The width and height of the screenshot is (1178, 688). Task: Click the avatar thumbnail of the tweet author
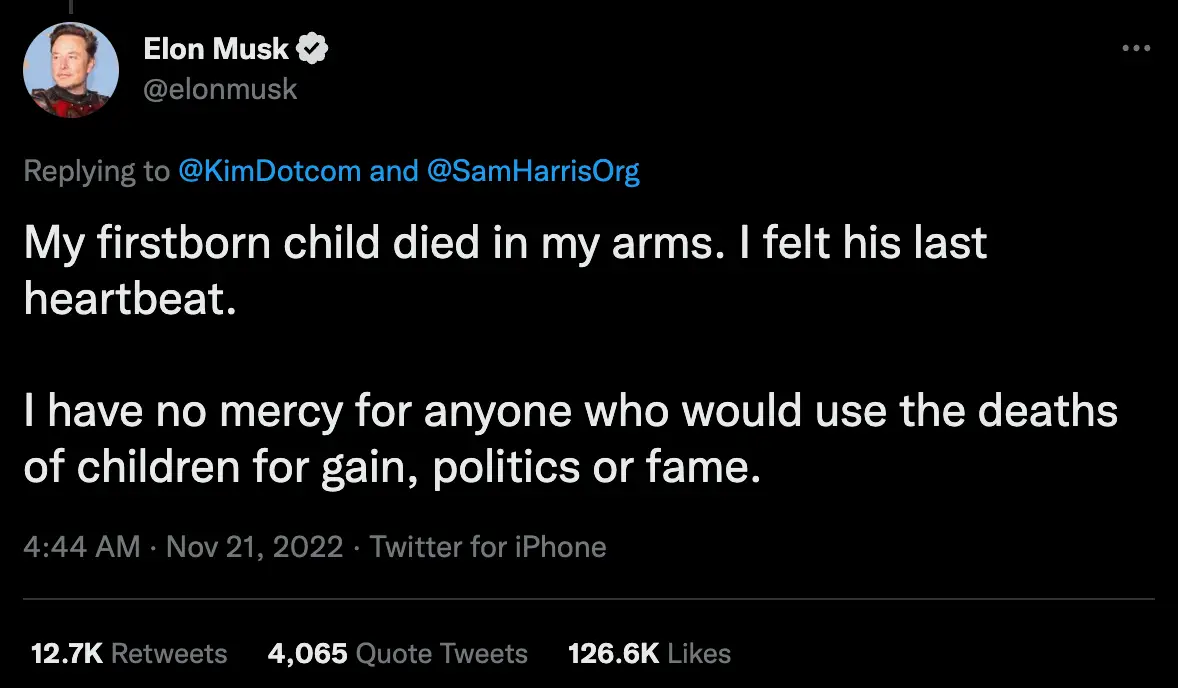(70, 69)
